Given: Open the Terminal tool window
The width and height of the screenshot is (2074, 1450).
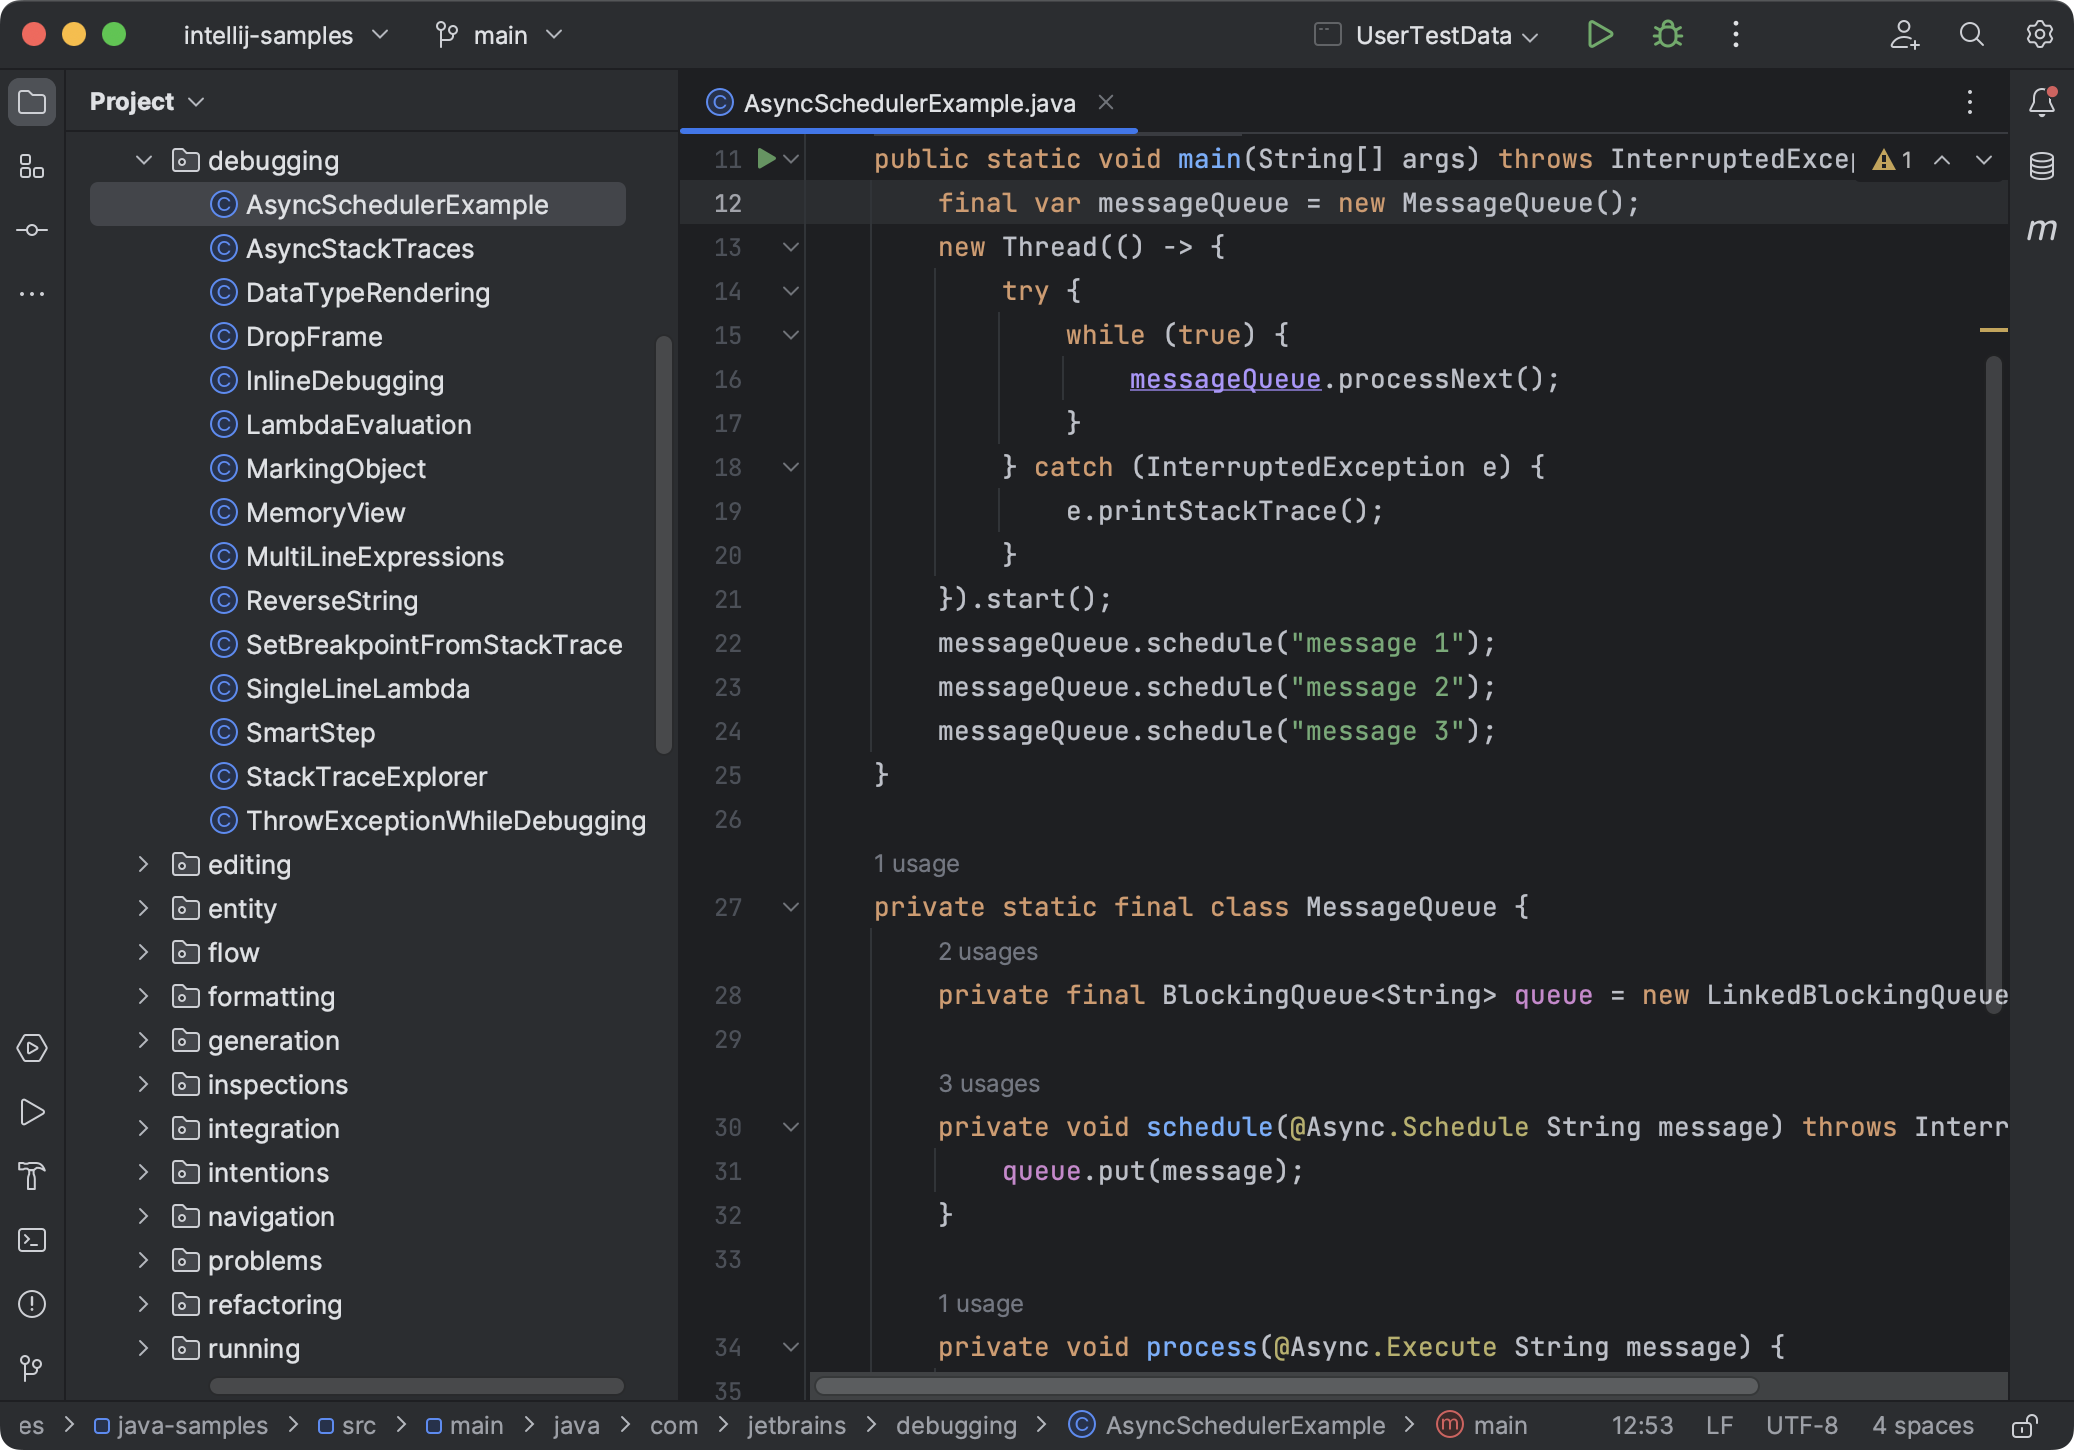Looking at the screenshot, I should [x=33, y=1240].
